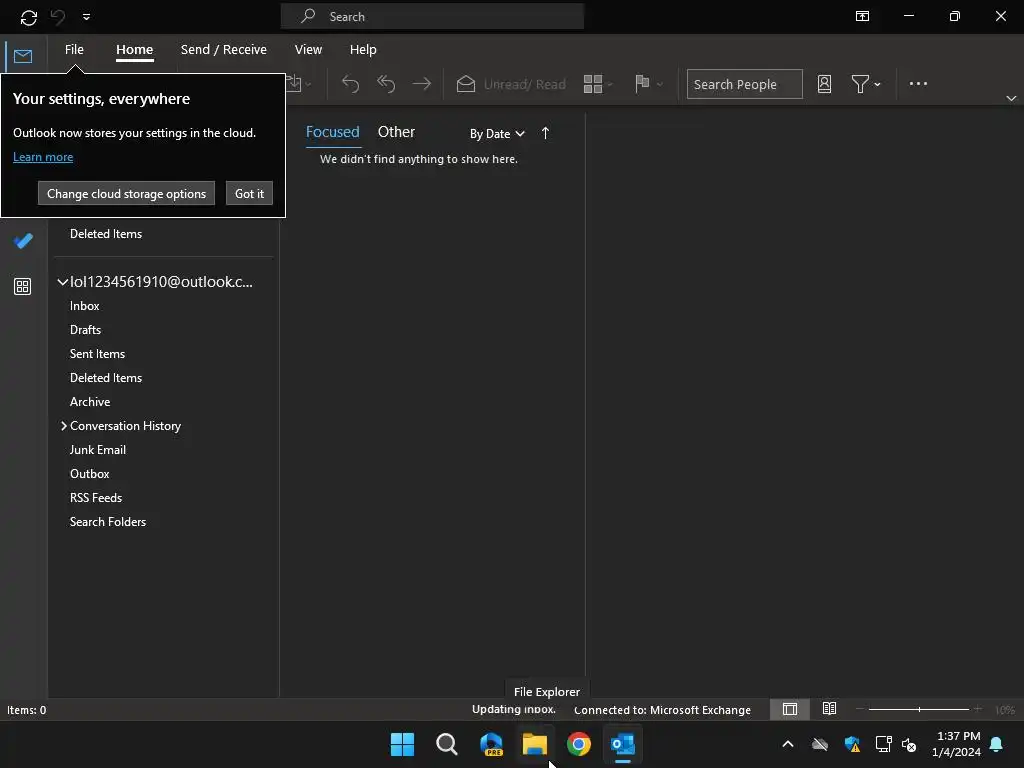This screenshot has height=768, width=1024.
Task: Open the muted volume tray icon
Action: point(909,744)
